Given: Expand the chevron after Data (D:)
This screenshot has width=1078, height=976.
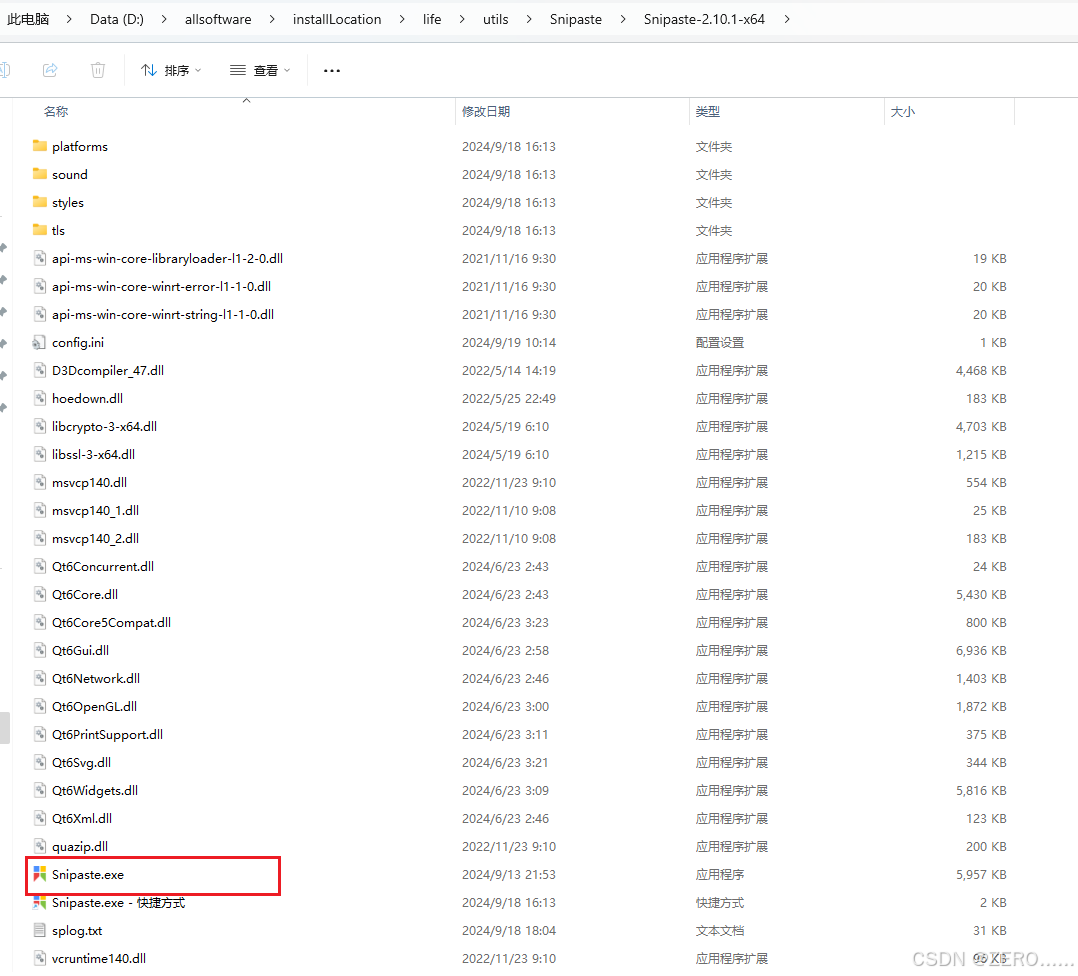Looking at the screenshot, I should click(164, 19).
